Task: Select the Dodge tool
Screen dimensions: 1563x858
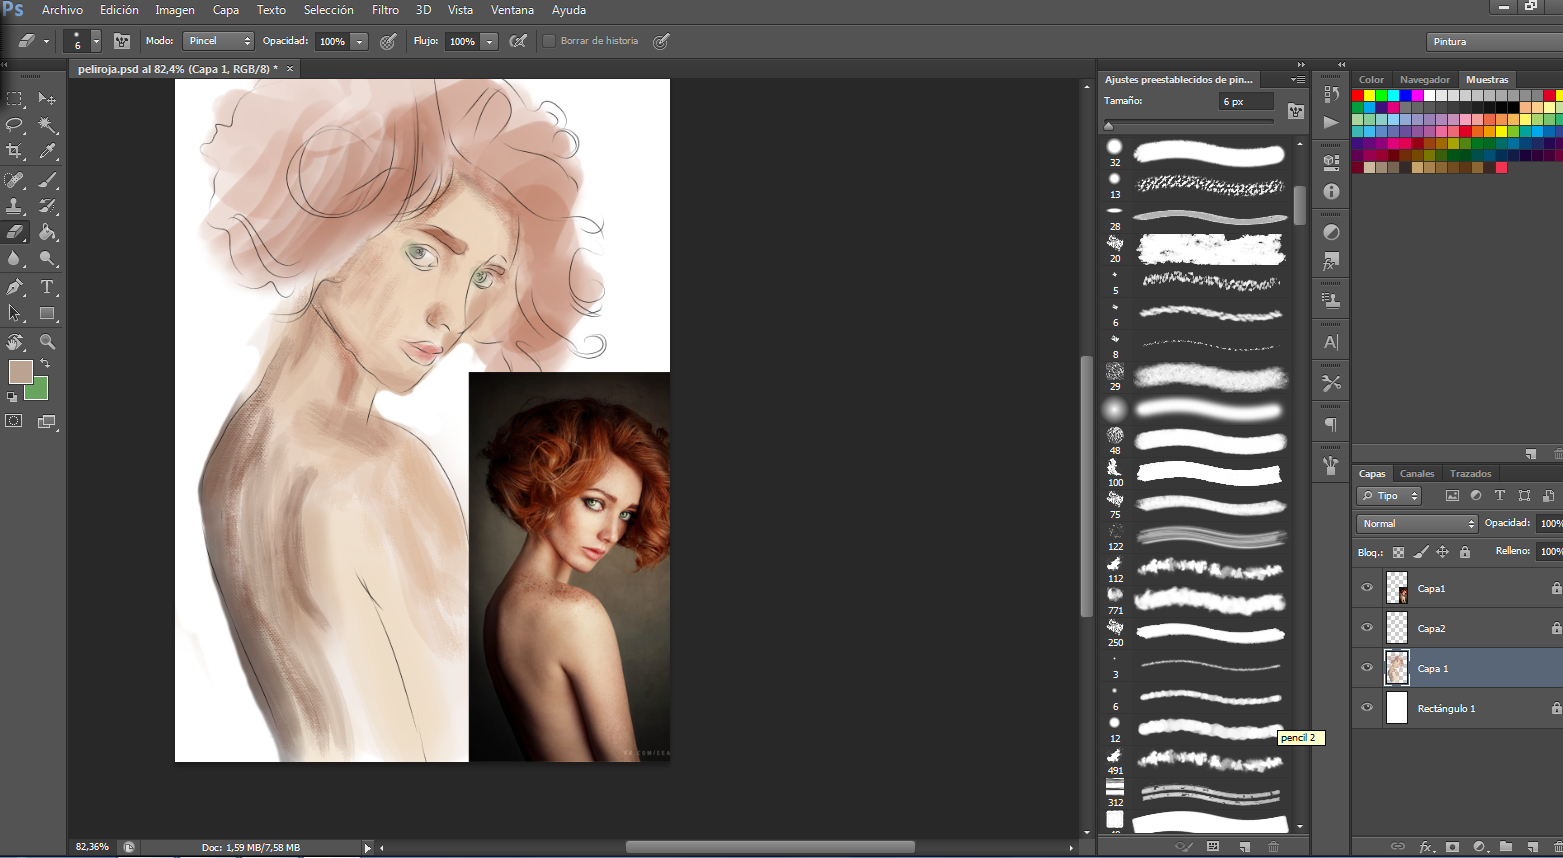Action: click(47, 258)
